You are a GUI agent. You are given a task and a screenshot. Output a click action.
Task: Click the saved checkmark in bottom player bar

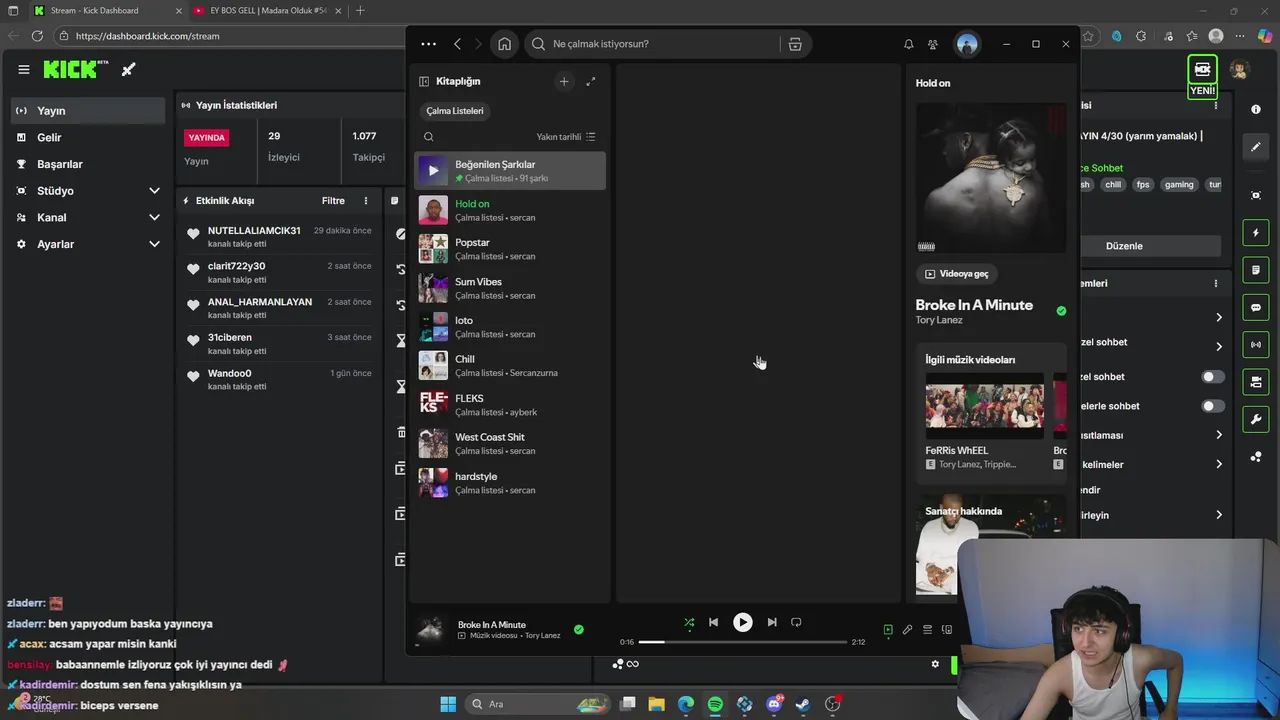[x=578, y=630]
